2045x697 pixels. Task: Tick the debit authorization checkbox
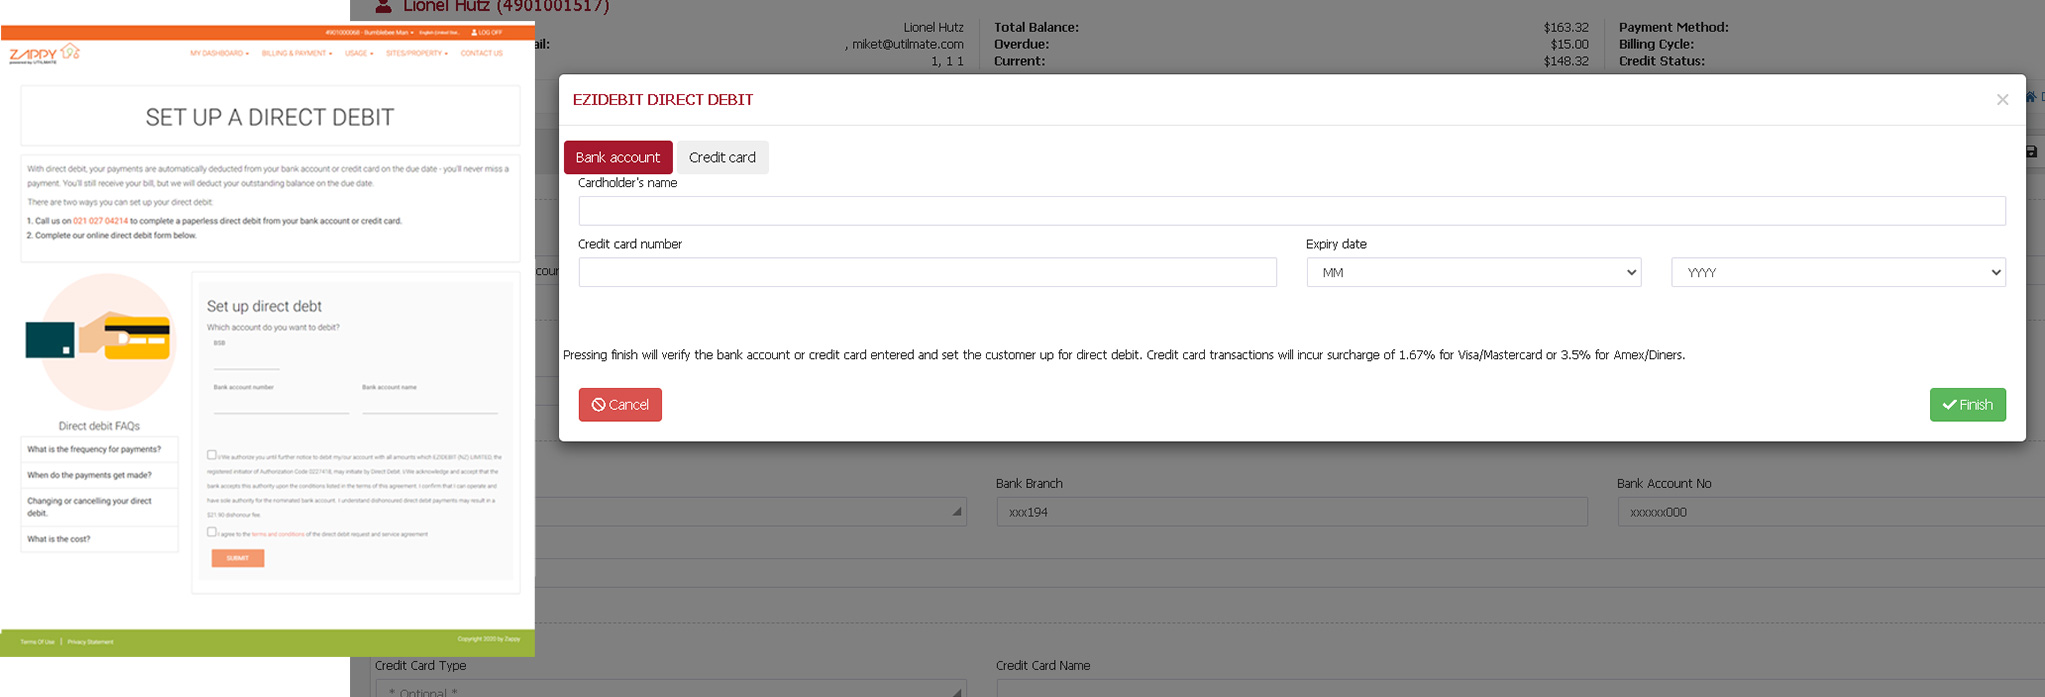tap(211, 455)
